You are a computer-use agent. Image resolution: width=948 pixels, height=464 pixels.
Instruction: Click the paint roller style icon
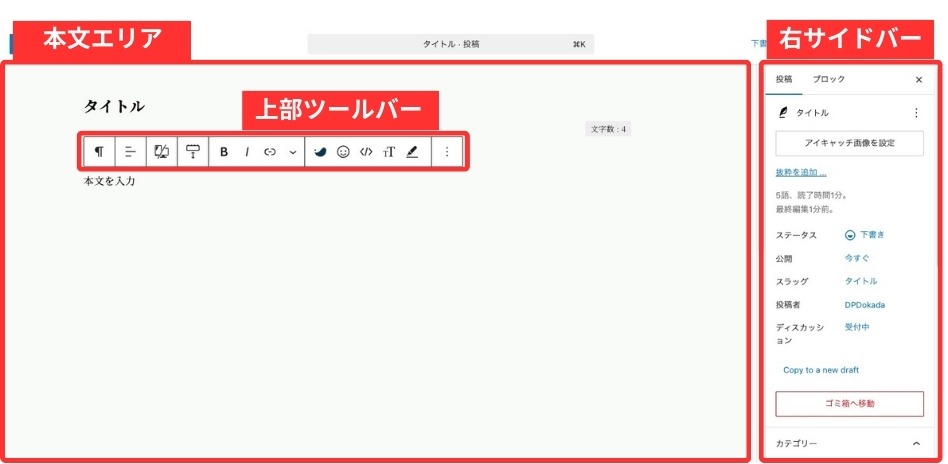(193, 152)
